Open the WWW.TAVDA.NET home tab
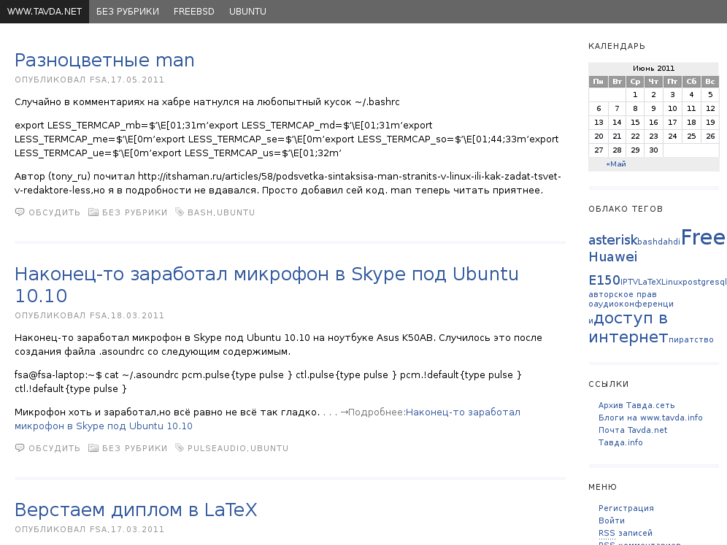The width and height of the screenshot is (727, 545). point(45,12)
